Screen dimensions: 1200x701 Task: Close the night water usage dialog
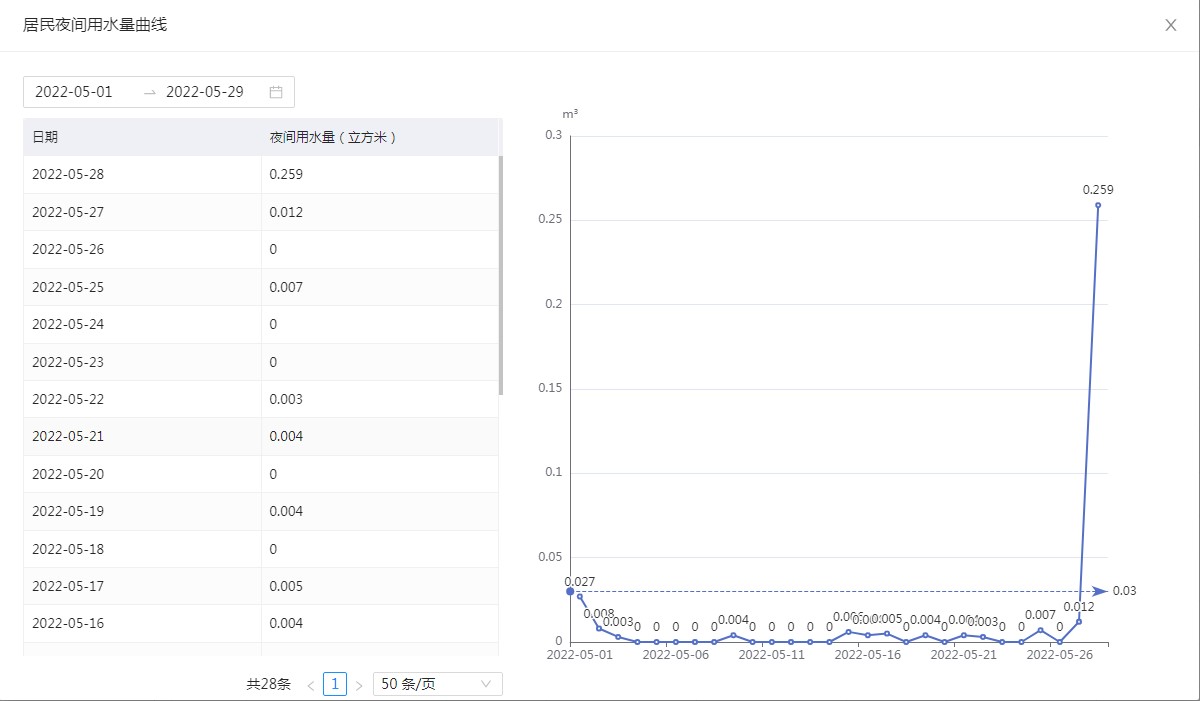1170,26
